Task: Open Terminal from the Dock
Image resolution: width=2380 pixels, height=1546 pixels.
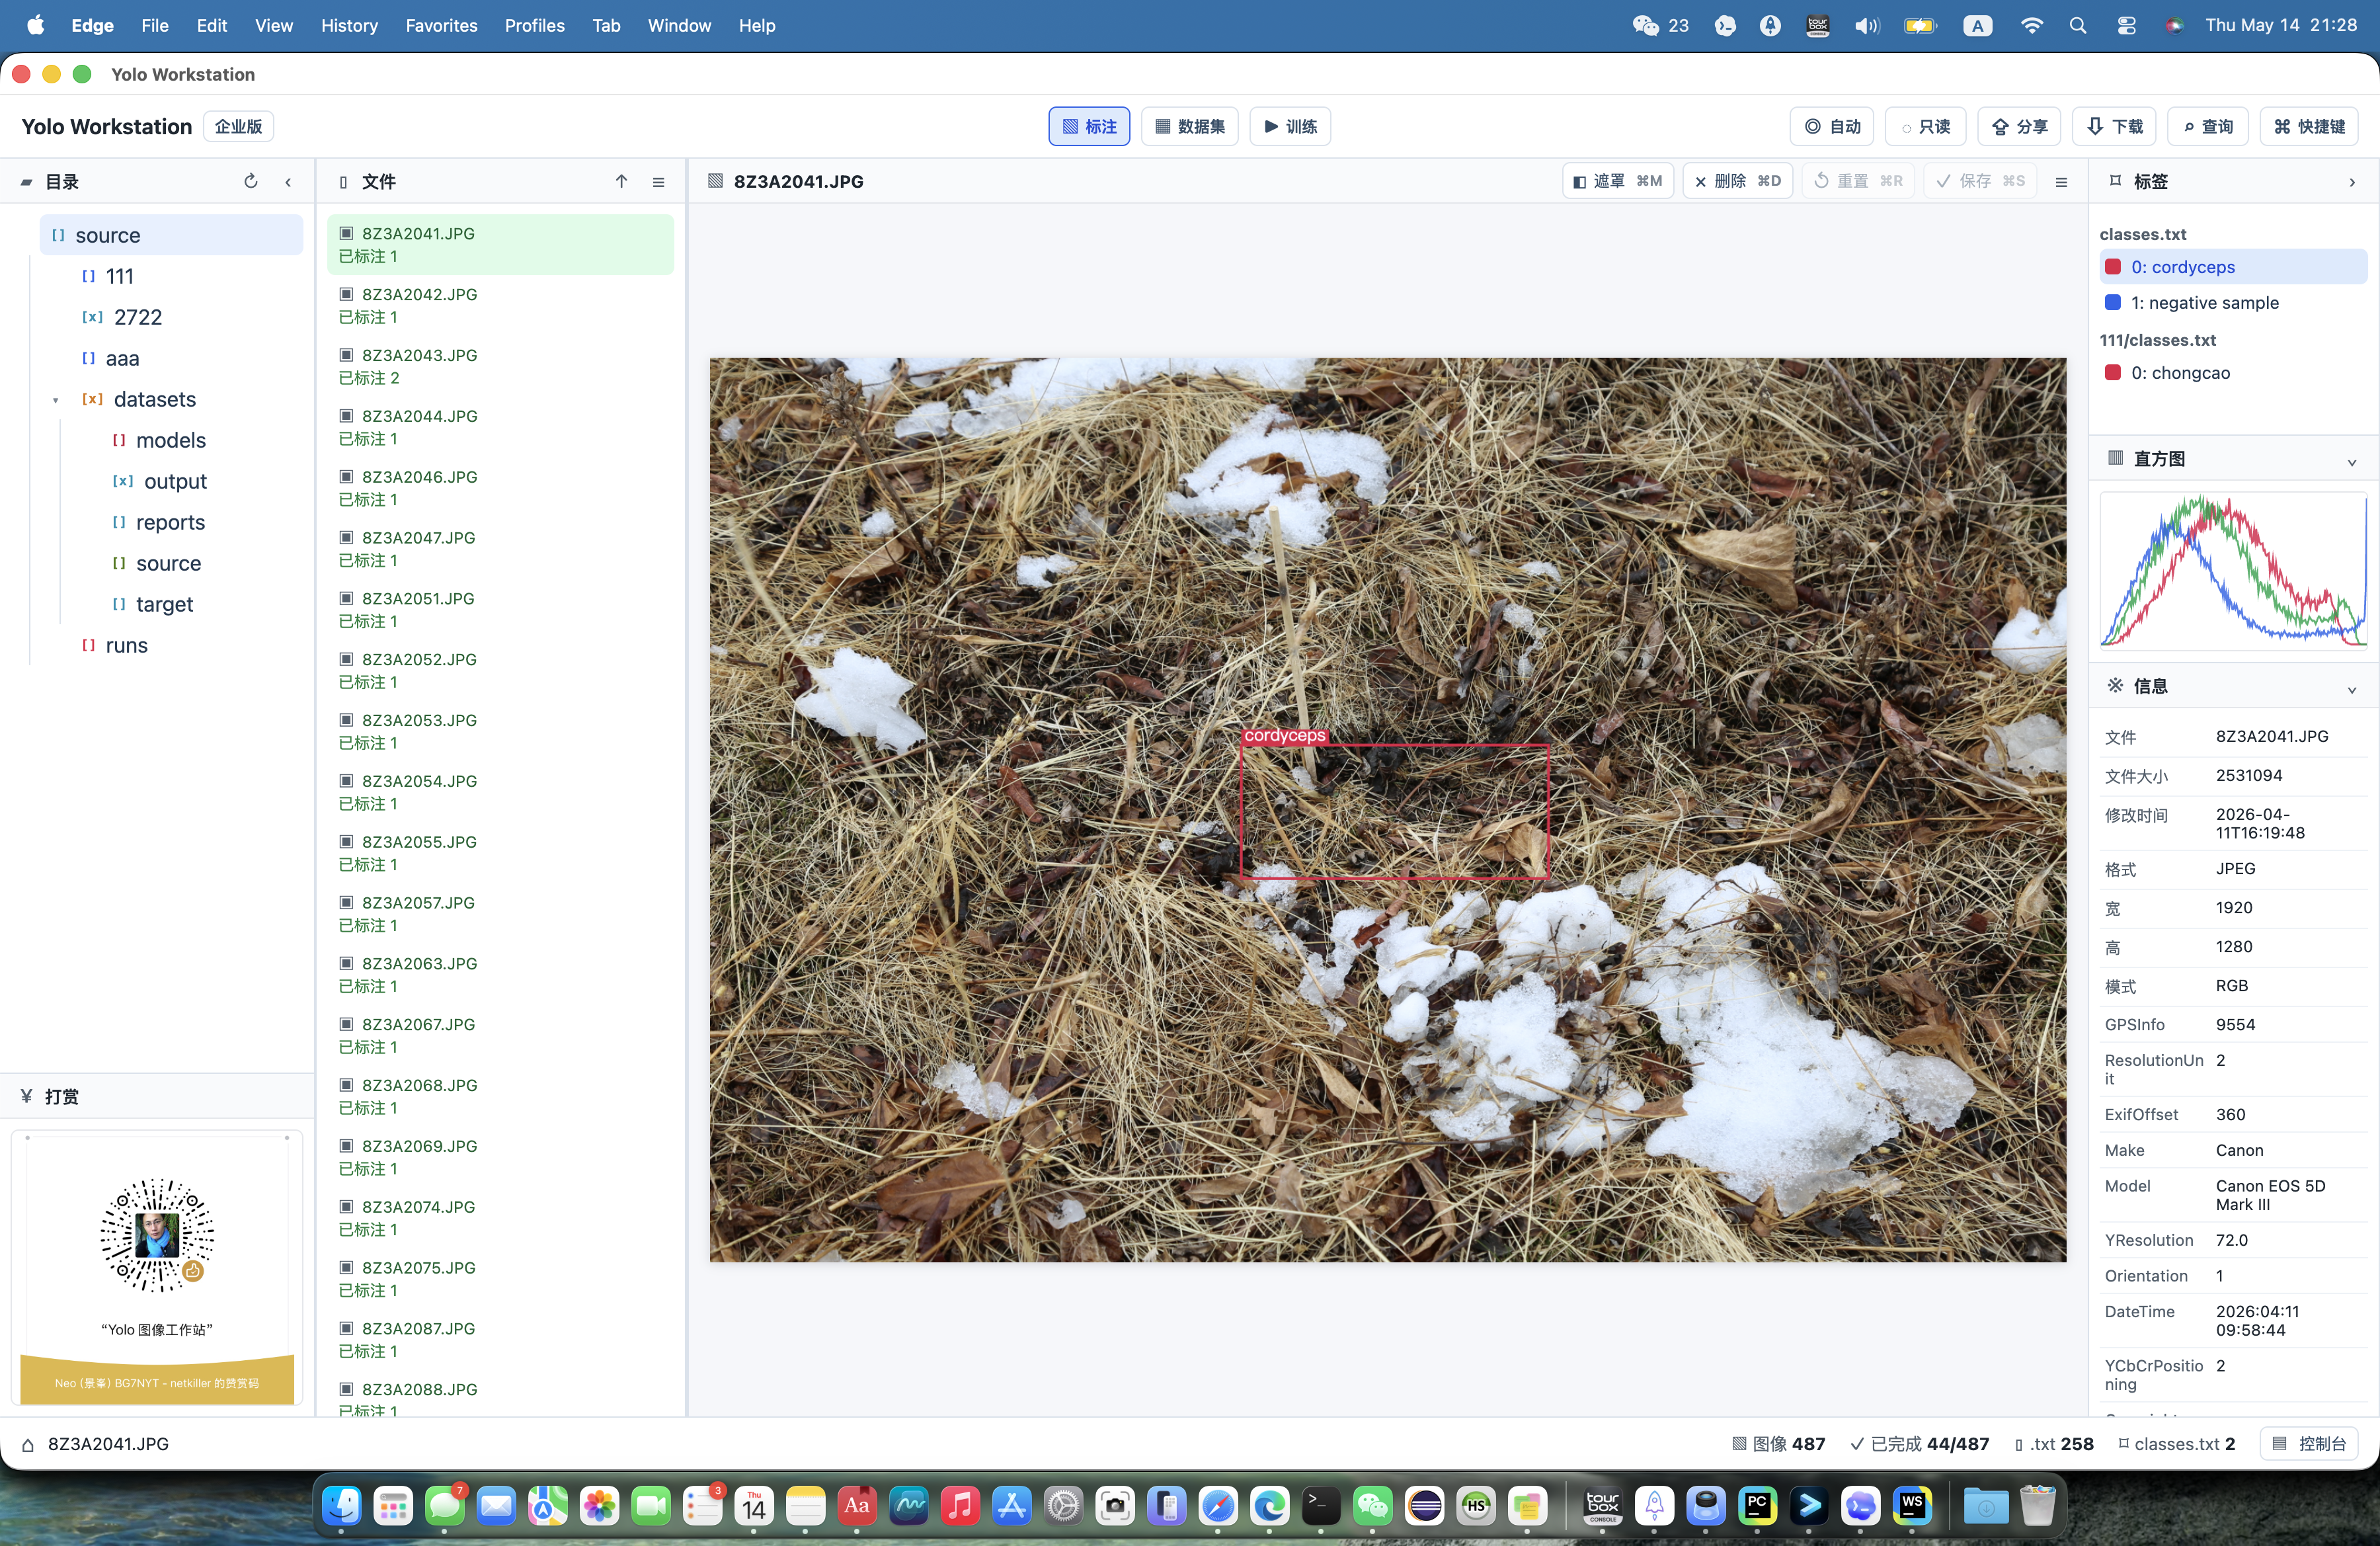Action: [x=1321, y=1505]
